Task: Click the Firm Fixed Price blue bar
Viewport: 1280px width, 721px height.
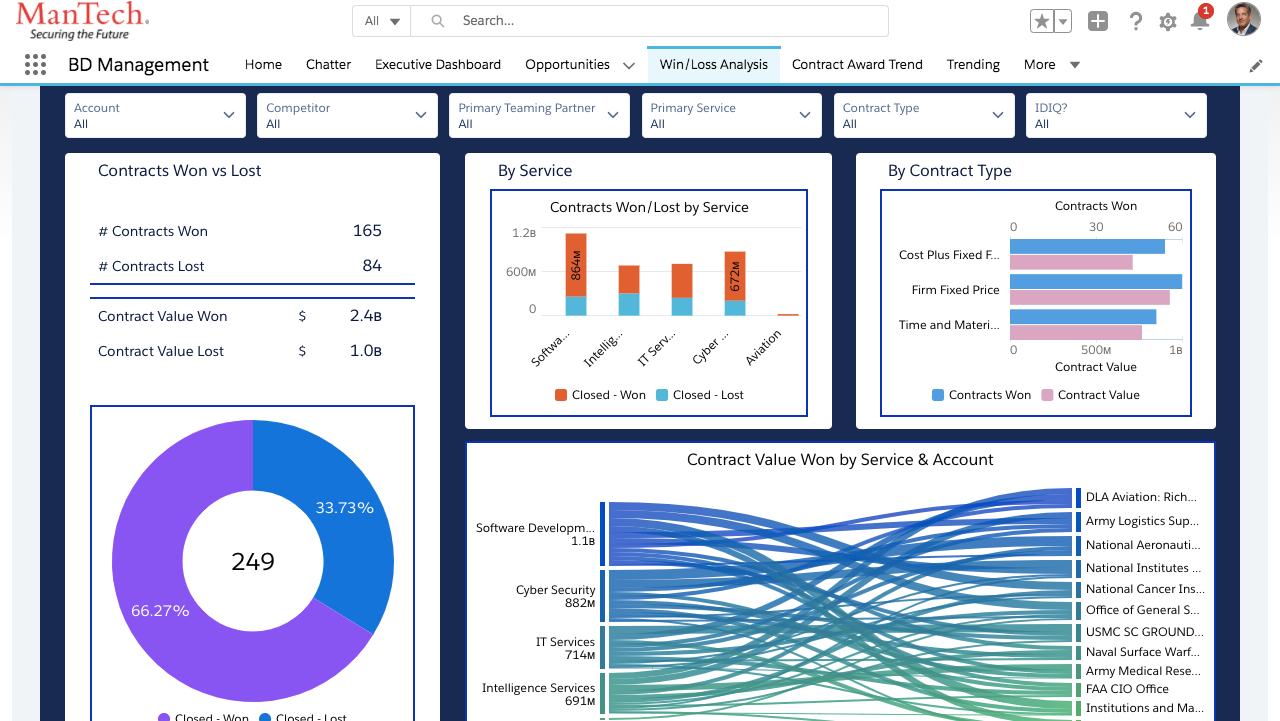Action: pyautogui.click(x=1096, y=282)
